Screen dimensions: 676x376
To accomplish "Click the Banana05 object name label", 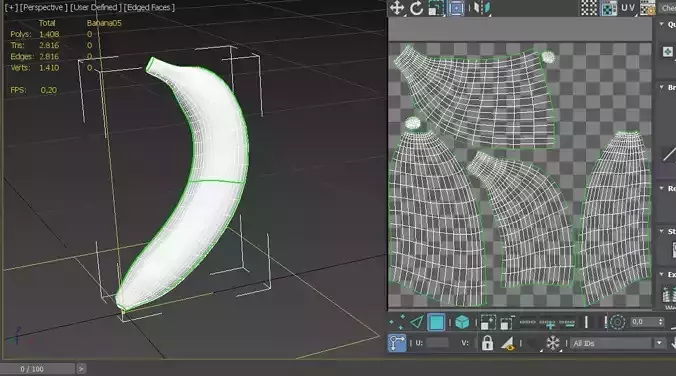I will (x=104, y=23).
